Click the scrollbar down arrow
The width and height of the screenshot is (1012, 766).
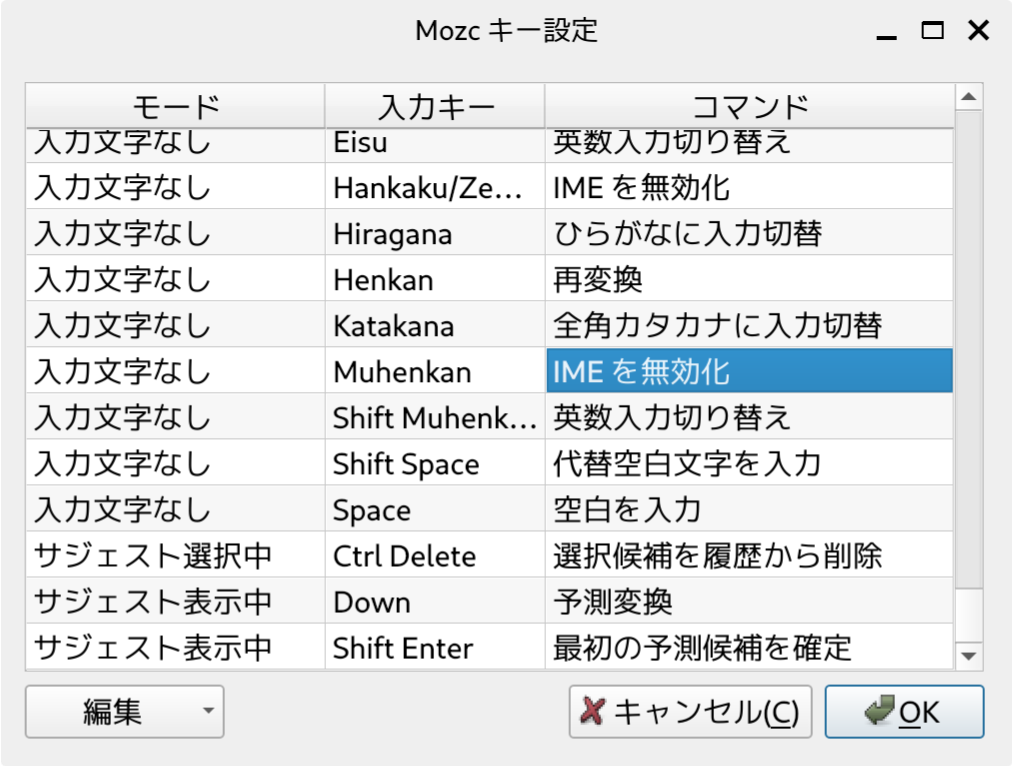click(x=967, y=655)
